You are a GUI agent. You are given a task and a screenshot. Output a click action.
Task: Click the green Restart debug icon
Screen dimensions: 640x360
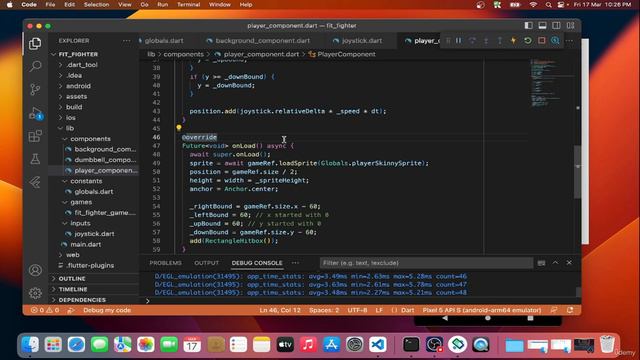pos(527,40)
